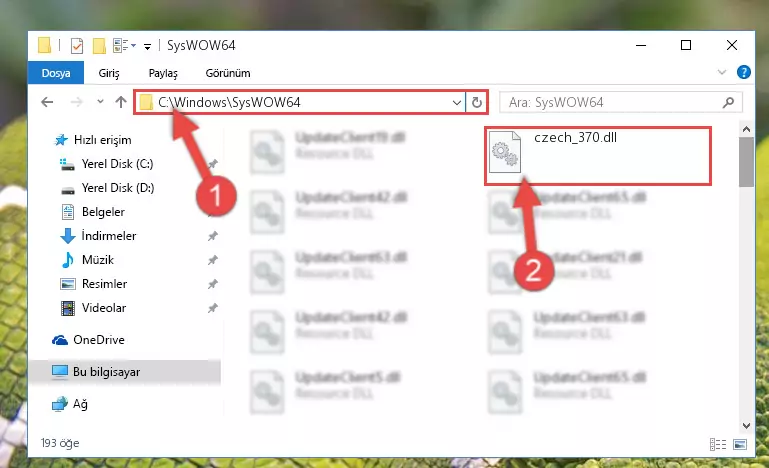769x468 pixels.
Task: Click the OneDrive cloud icon
Action: click(x=60, y=340)
